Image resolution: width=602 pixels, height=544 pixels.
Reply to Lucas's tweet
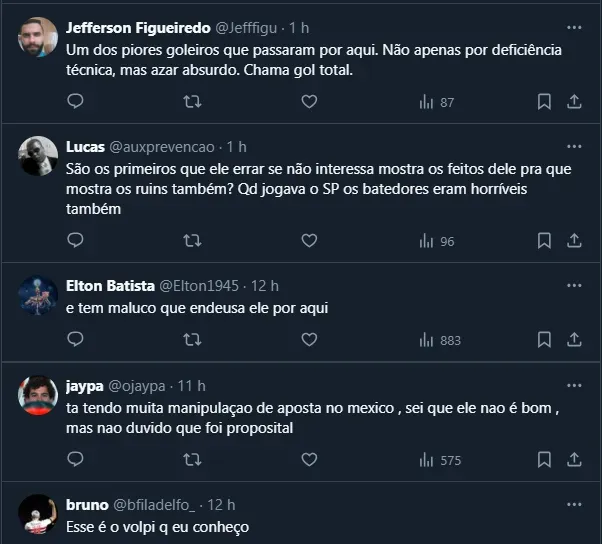[75, 240]
